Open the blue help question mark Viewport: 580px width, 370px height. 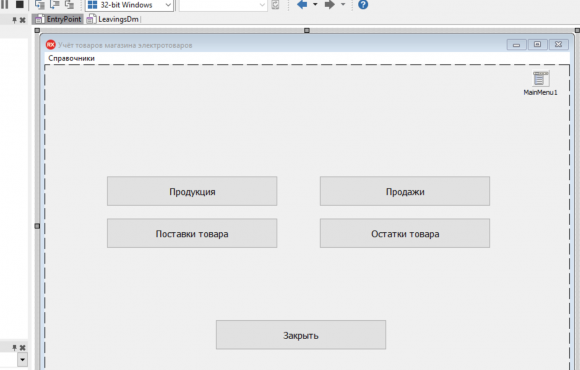pyautogui.click(x=363, y=4)
